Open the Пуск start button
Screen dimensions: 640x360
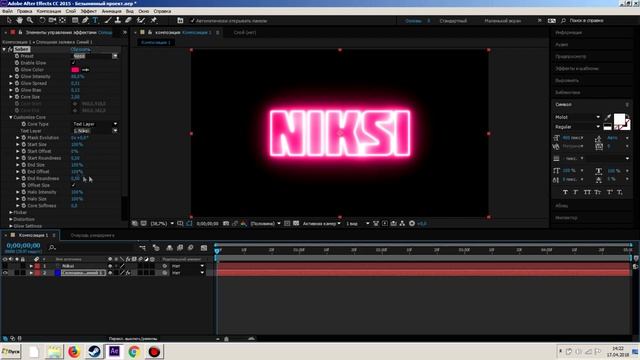coord(11,351)
